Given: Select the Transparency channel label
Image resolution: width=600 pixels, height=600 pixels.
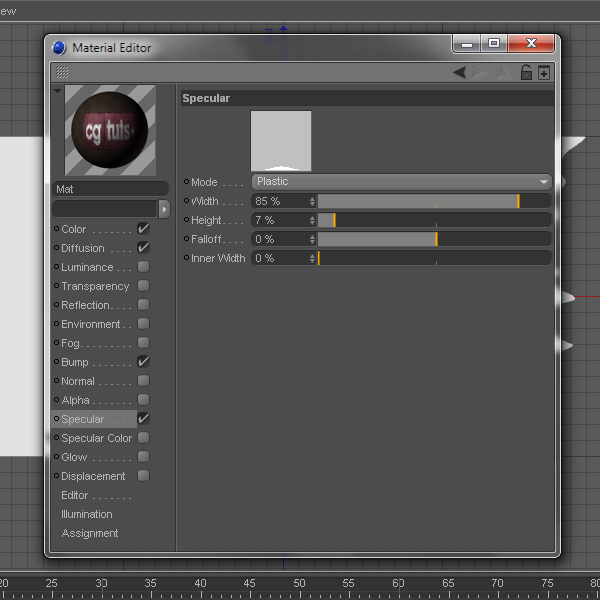Looking at the screenshot, I should (95, 286).
